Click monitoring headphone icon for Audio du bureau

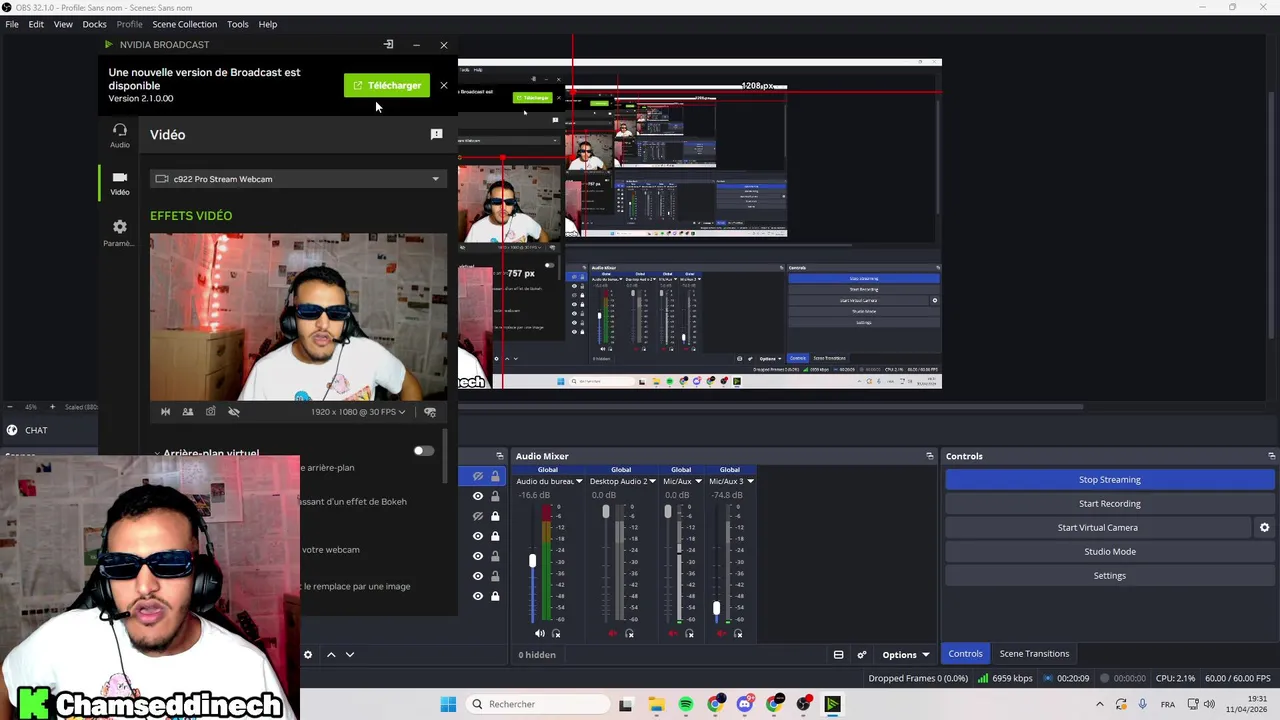coord(556,633)
